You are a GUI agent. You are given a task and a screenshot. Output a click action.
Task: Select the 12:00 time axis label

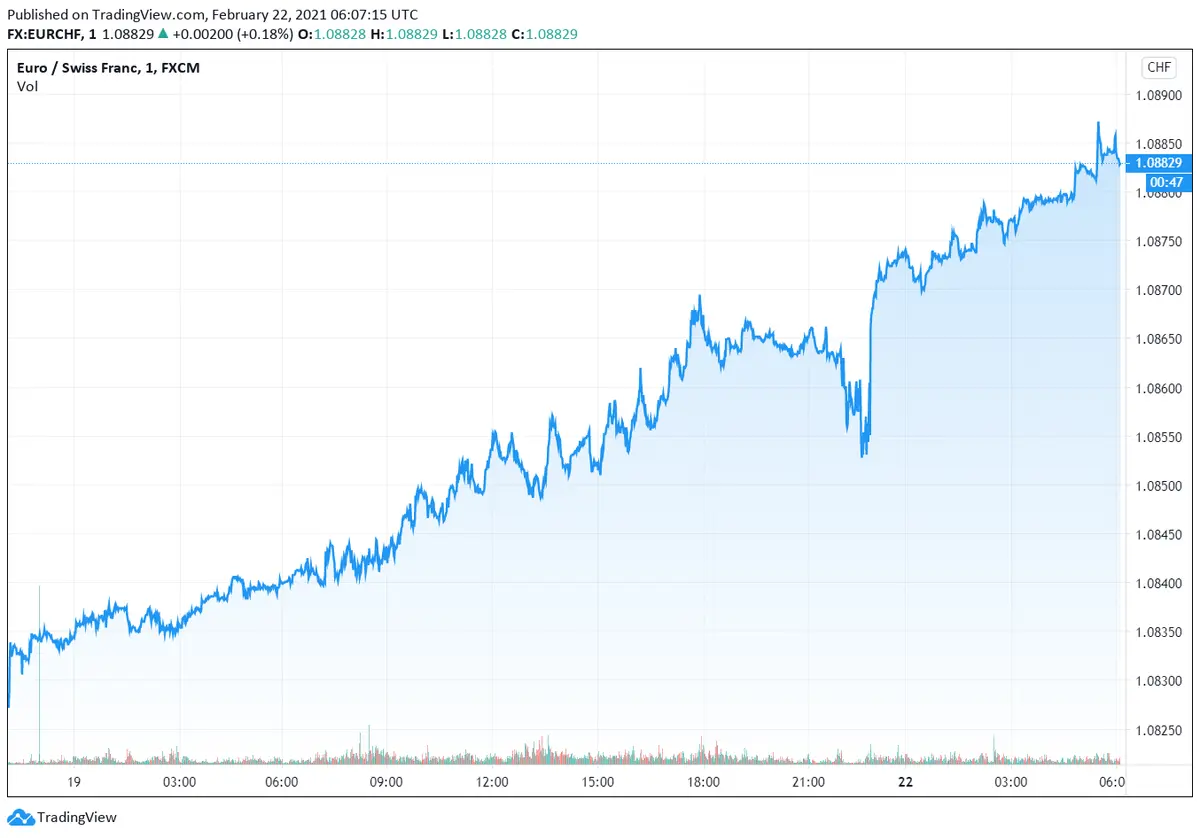point(492,781)
